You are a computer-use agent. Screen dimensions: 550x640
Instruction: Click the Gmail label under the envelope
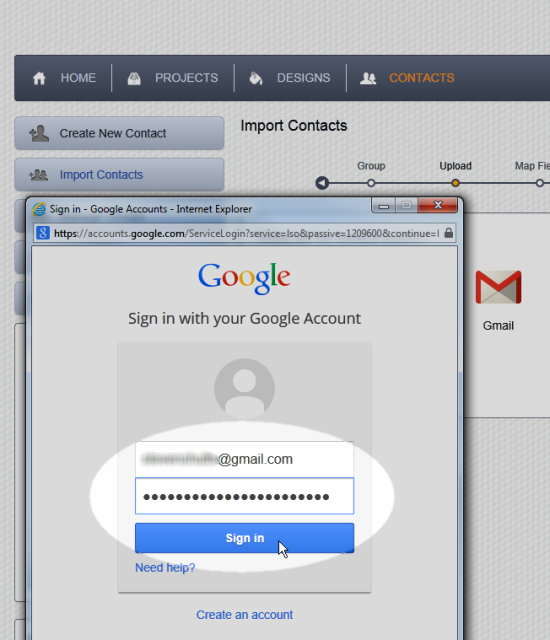(498, 326)
